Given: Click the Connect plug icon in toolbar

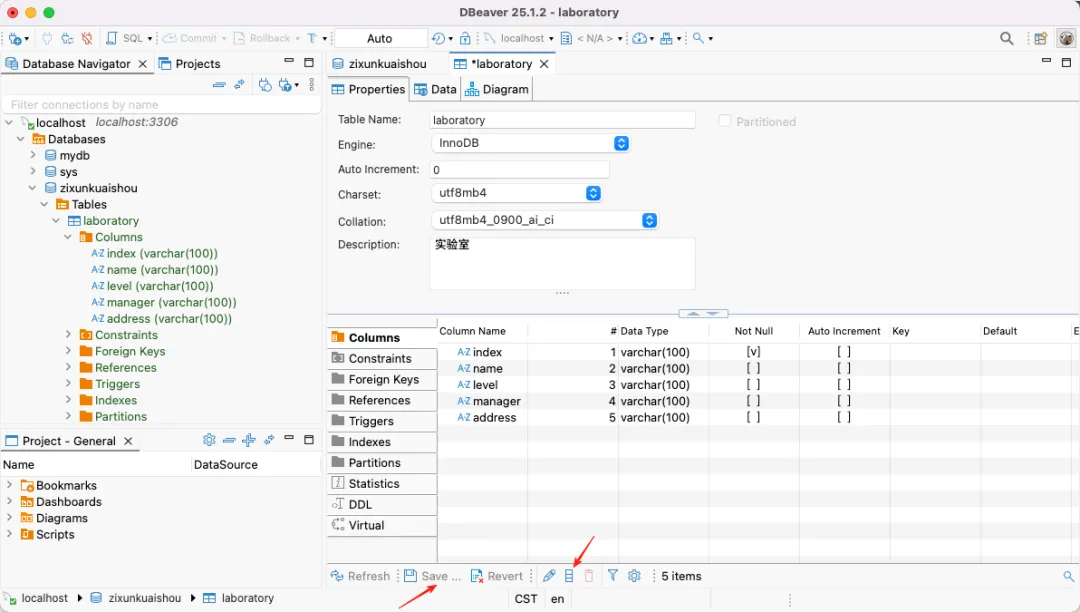Looking at the screenshot, I should pos(47,39).
